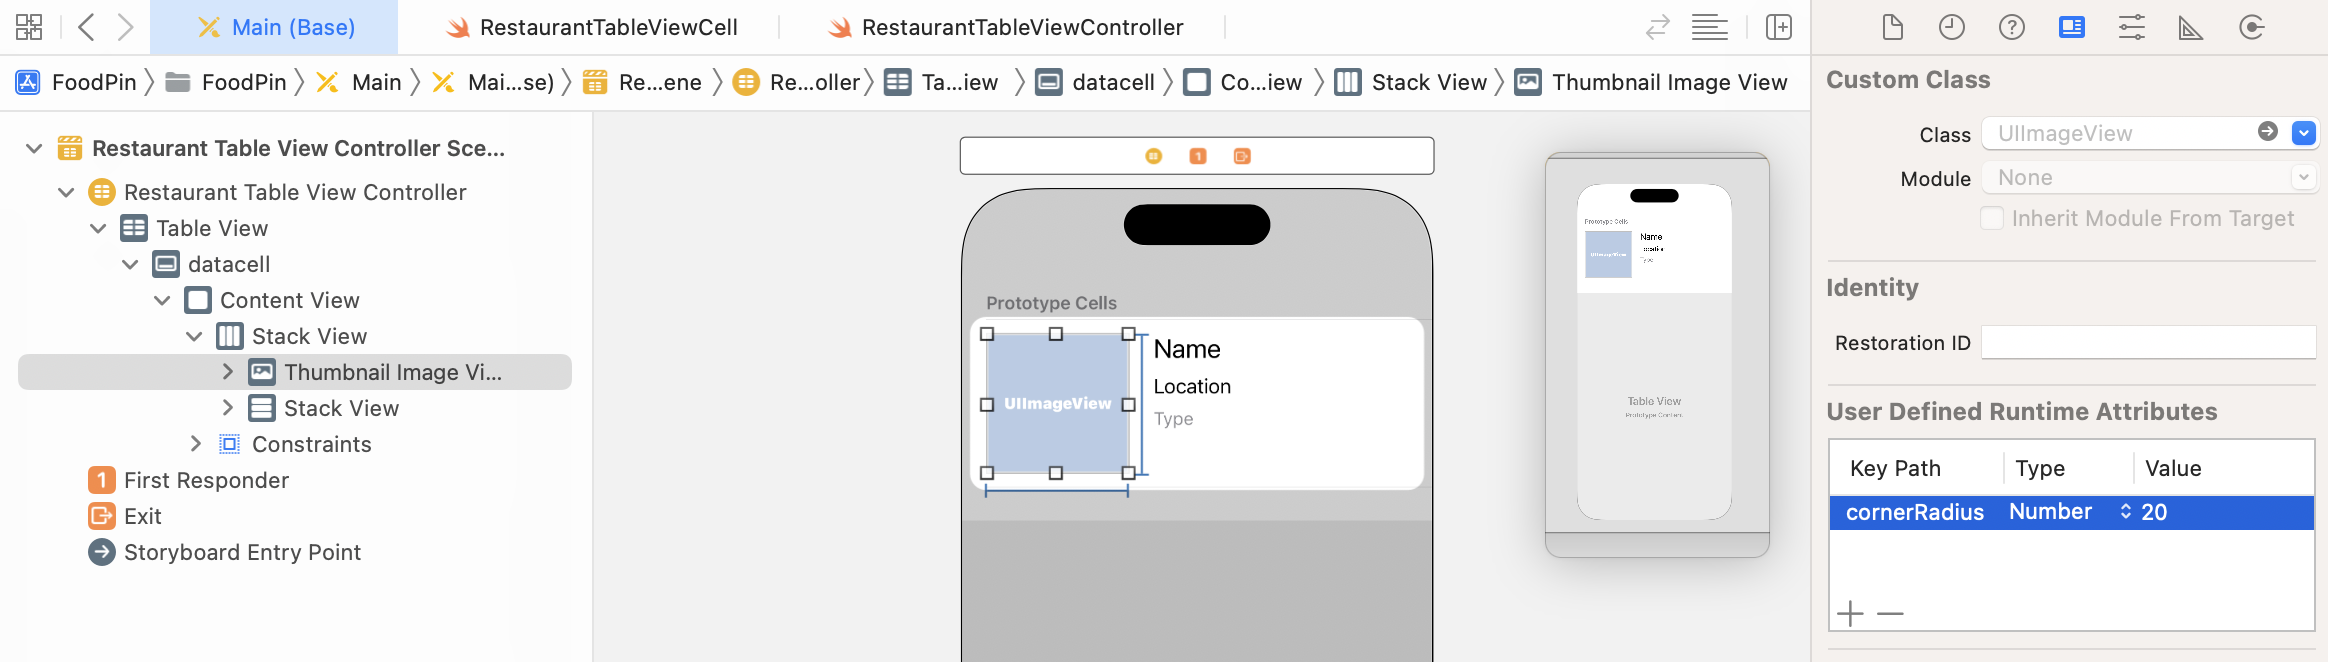Open the Identity inspector icon
Viewport: 2328px width, 662px height.
(2071, 27)
